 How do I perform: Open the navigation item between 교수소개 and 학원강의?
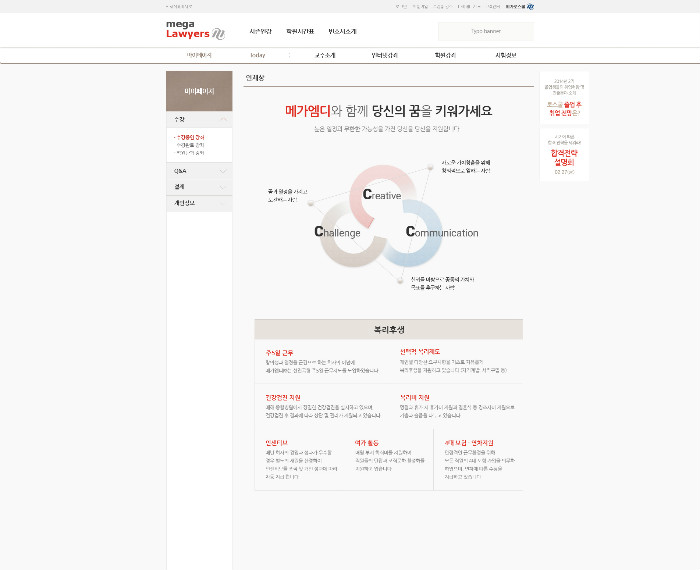(384, 55)
